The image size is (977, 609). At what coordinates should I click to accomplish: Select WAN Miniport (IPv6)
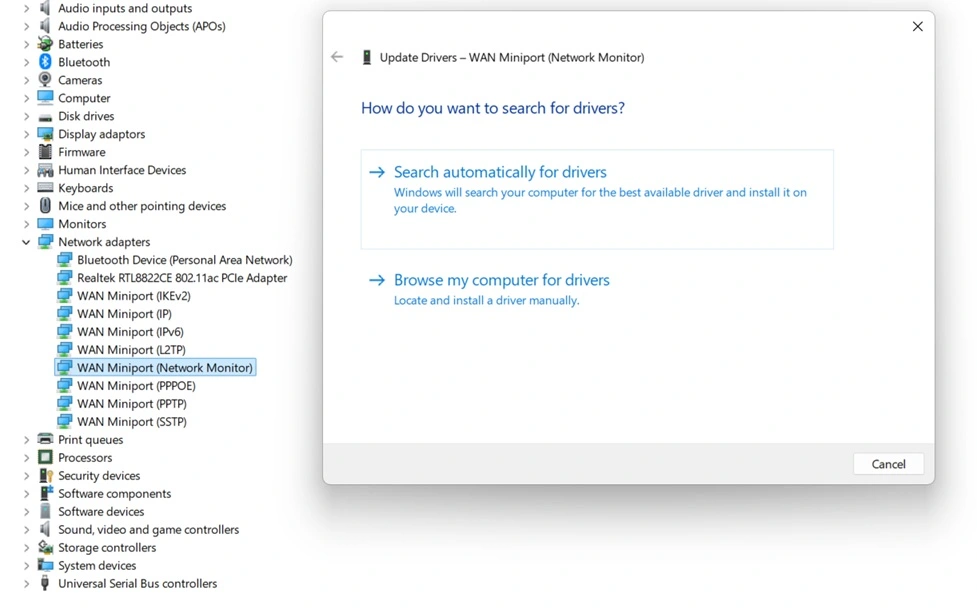click(130, 332)
